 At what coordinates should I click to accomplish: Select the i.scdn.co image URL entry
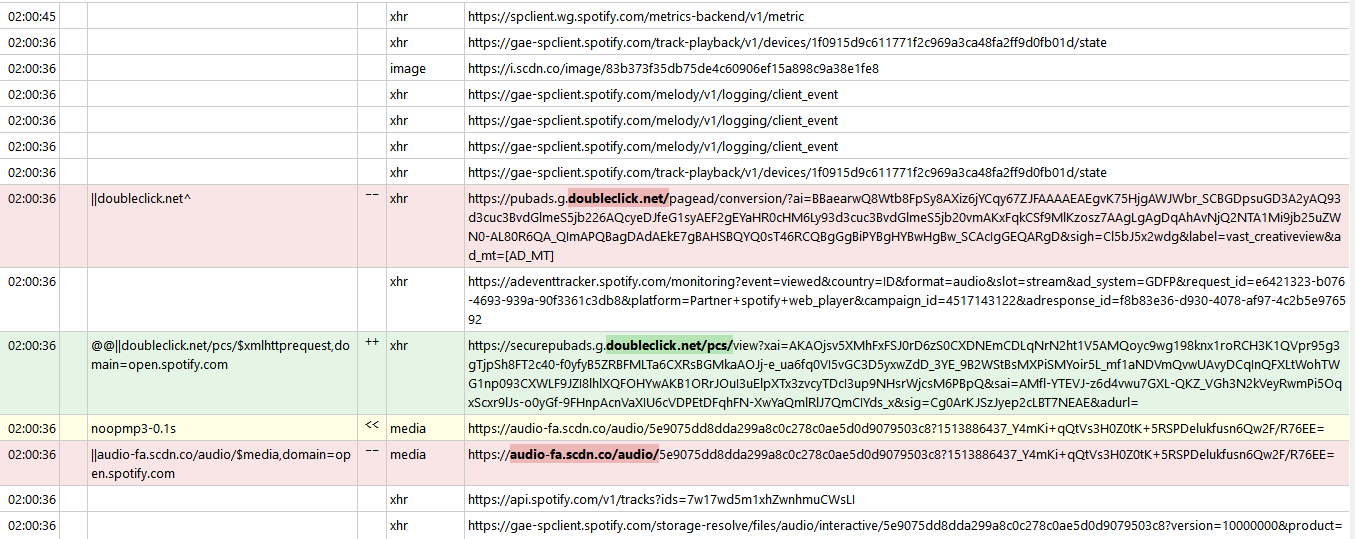(x=673, y=69)
